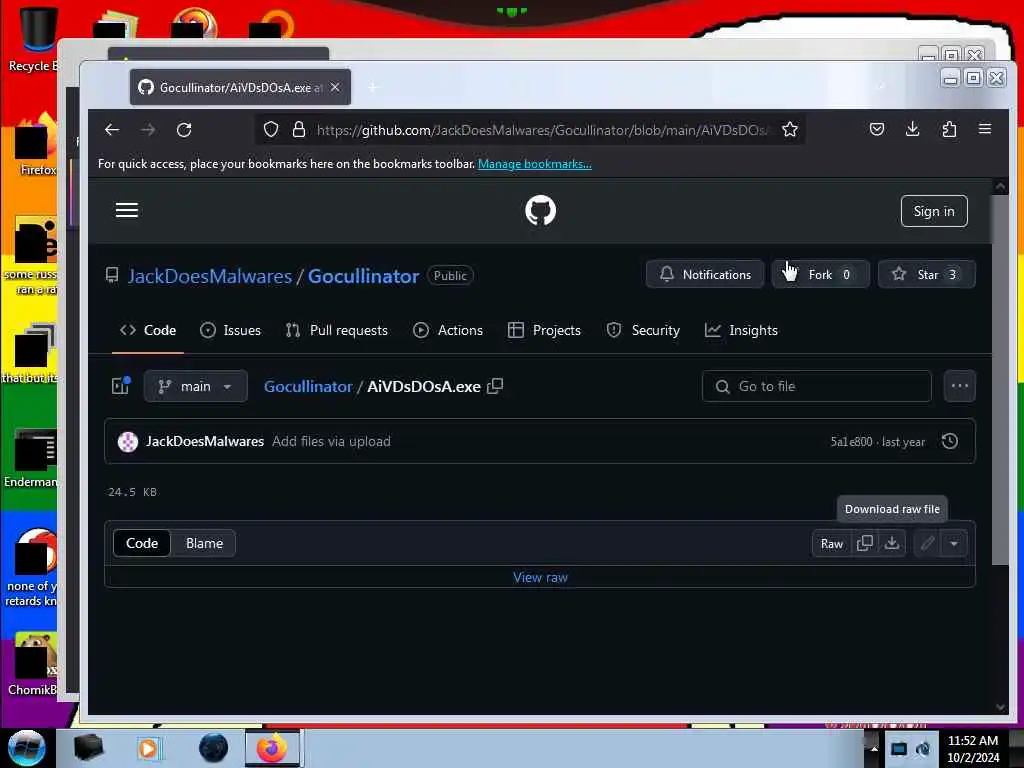The image size is (1024, 768).
Task: Open a new browser tab
Action: click(372, 87)
